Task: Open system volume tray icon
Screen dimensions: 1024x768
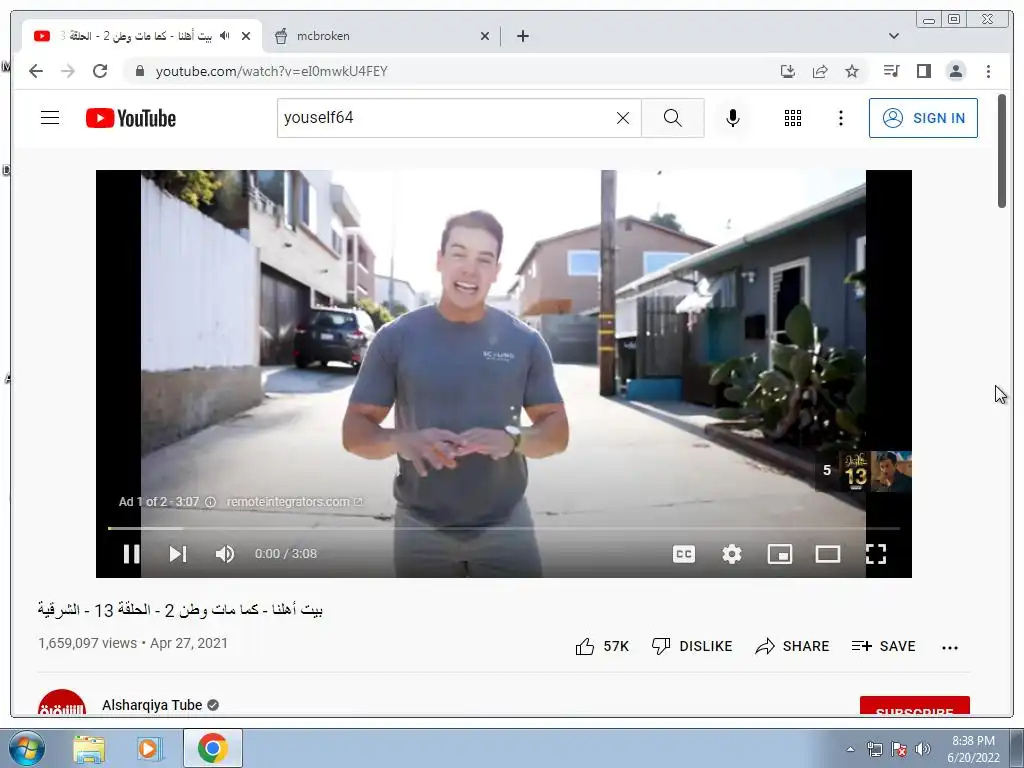Action: [923, 749]
